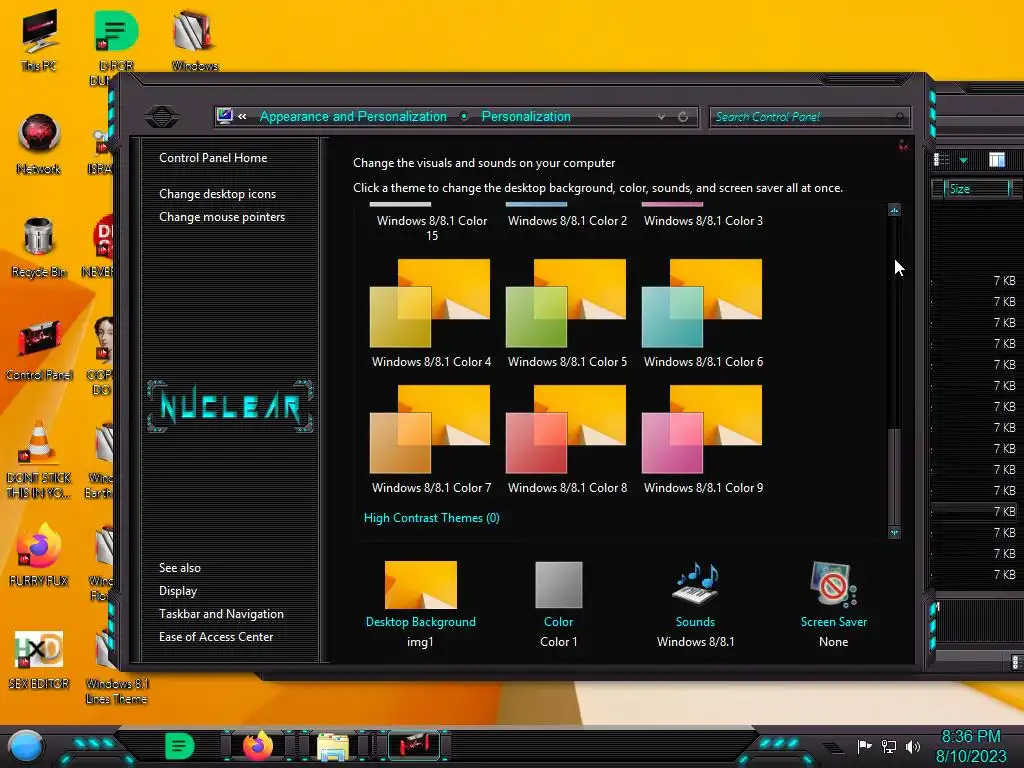Open the Recycle Bin icon

click(39, 247)
